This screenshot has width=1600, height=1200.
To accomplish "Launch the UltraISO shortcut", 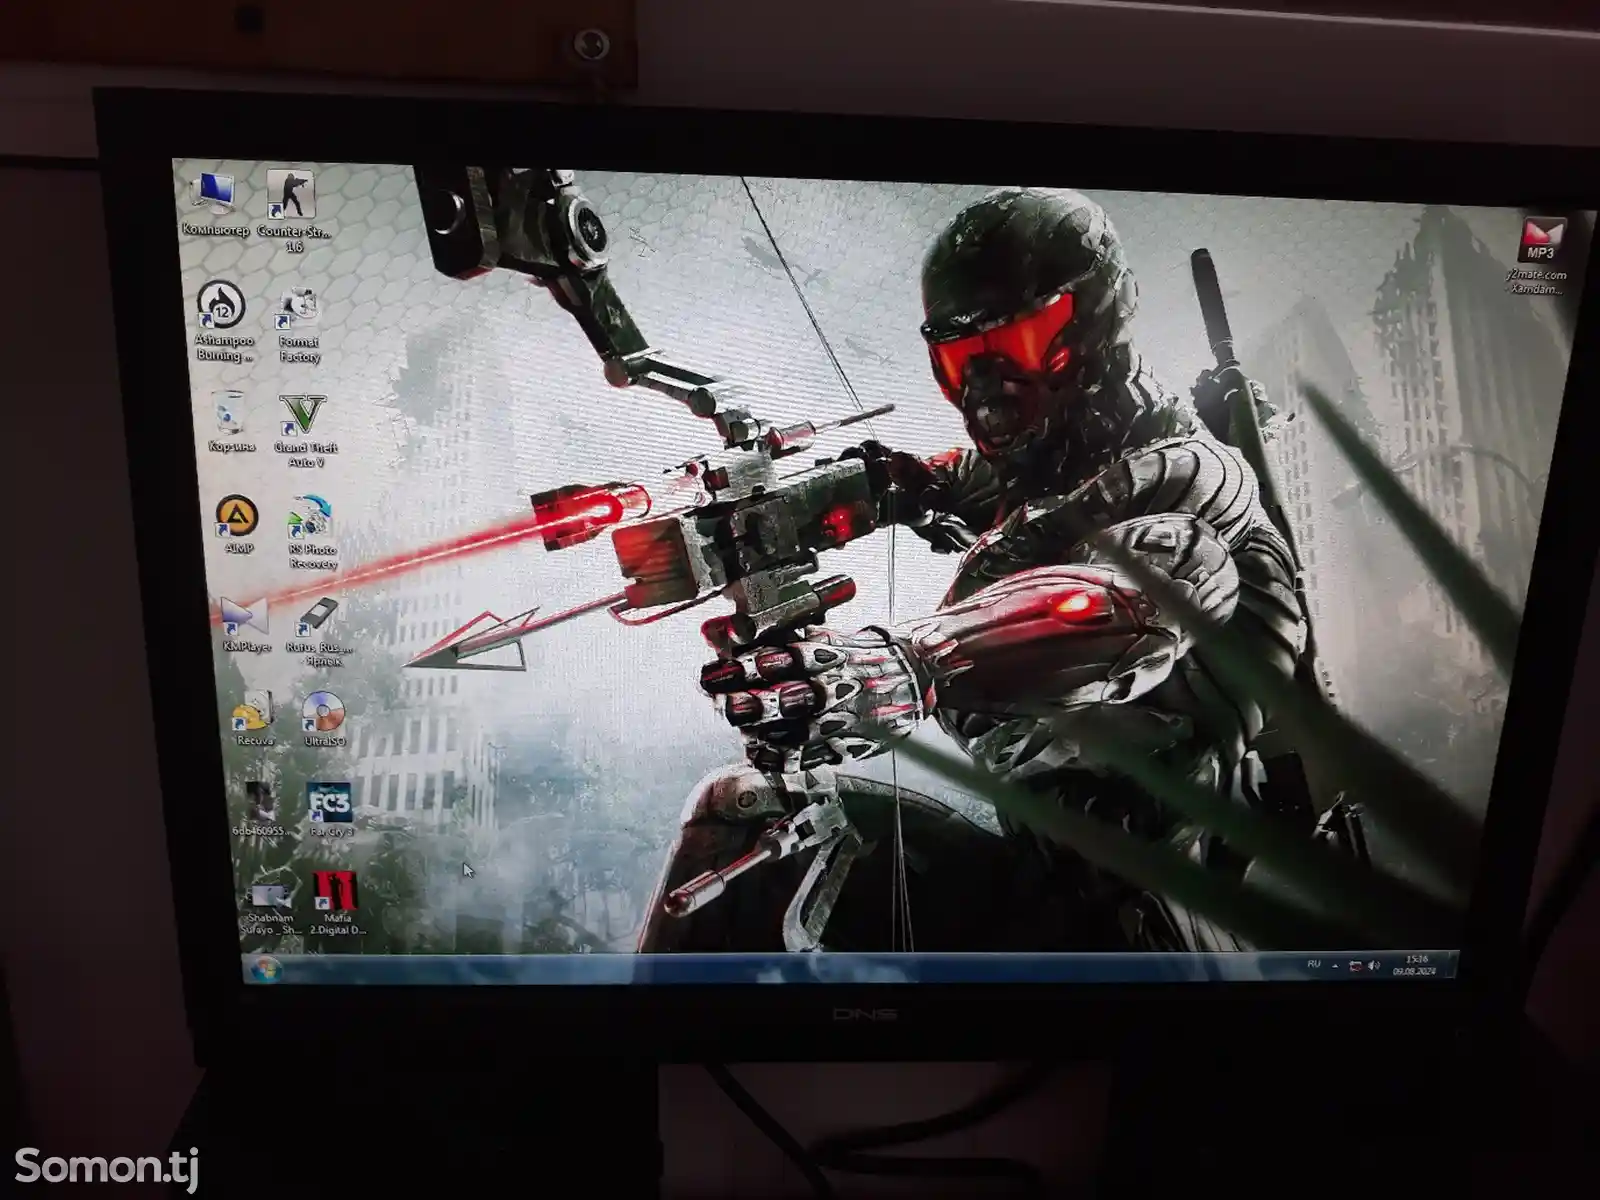I will tap(324, 720).
